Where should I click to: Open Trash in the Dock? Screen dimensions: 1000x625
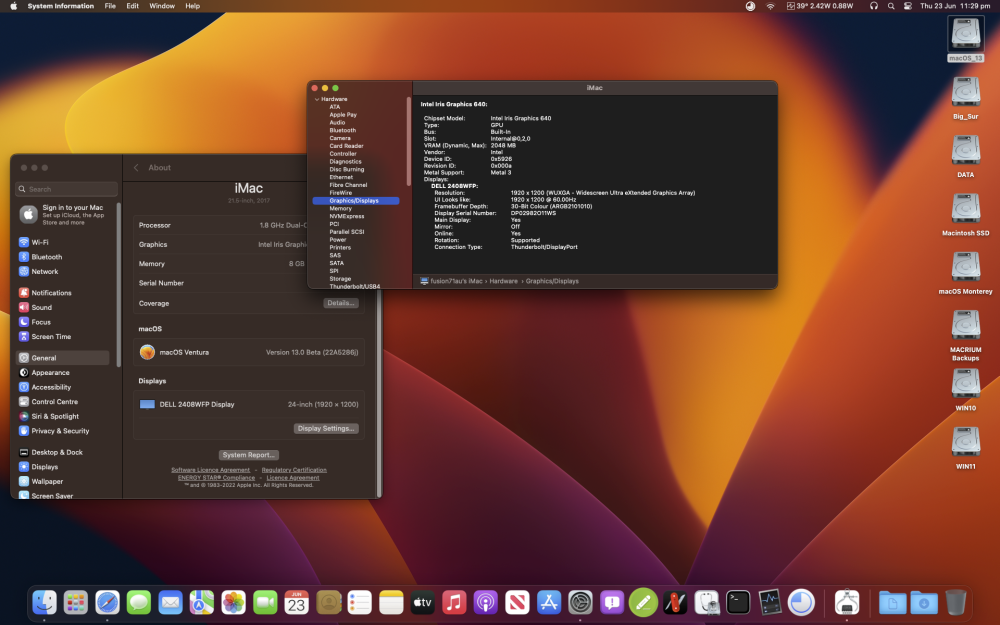click(955, 602)
